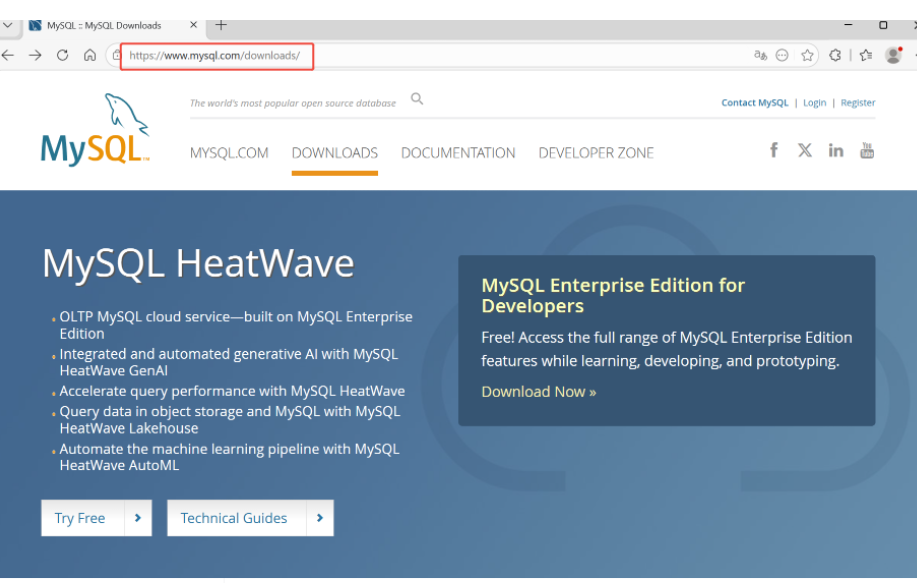Reload the page with refresh icon
917x583 pixels.
[x=63, y=56]
